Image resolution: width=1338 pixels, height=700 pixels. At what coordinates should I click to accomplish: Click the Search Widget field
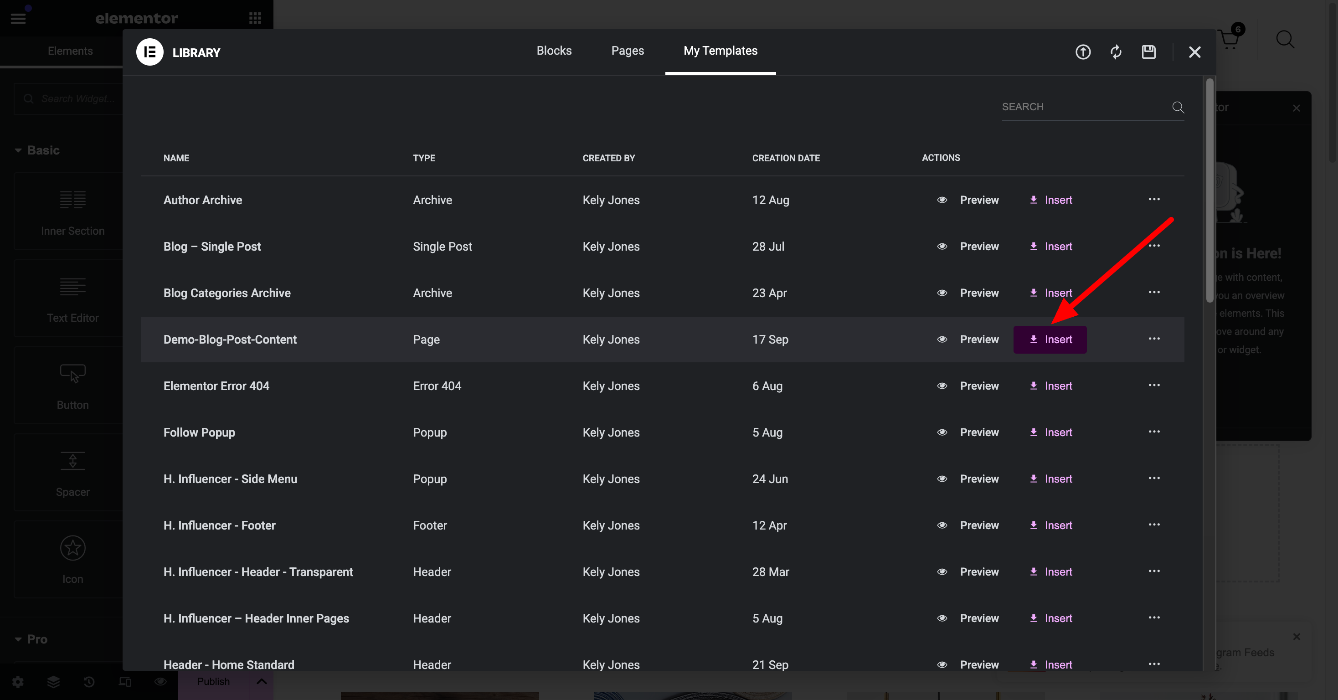[70, 99]
